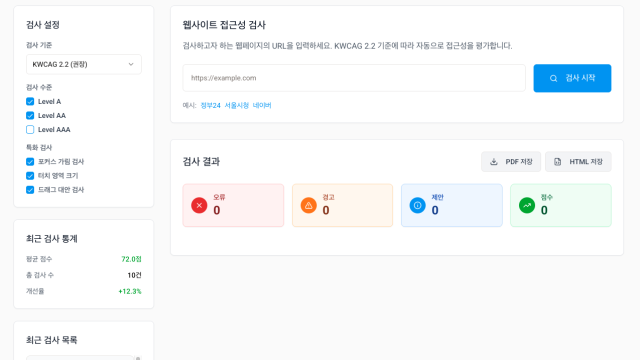
Task: Click the 최근 검사 통계 heading
Action: [x=51, y=238]
